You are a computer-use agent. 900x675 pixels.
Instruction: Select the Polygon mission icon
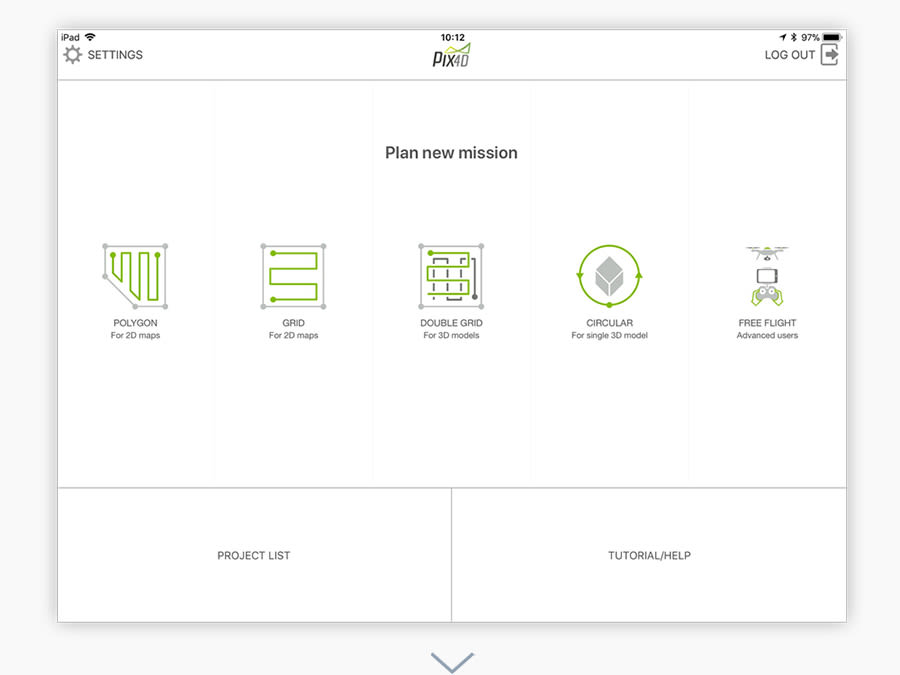tap(135, 276)
